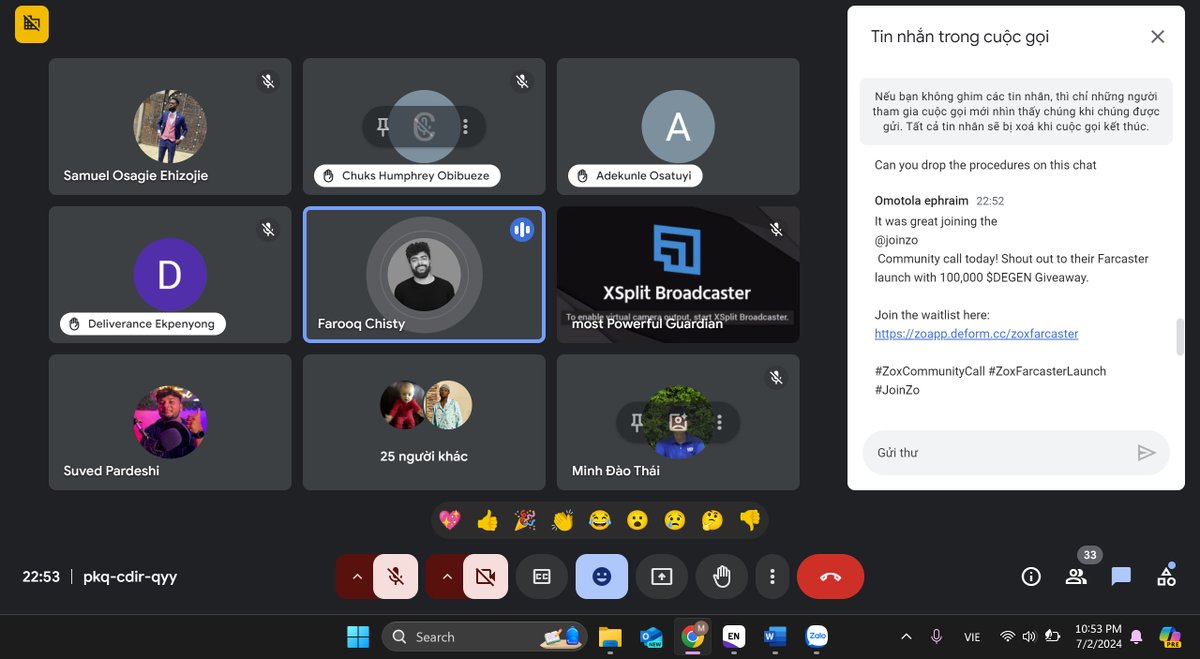Pin Minh Đào Thái's tile
Image resolution: width=1200 pixels, height=659 pixels.
click(636, 423)
